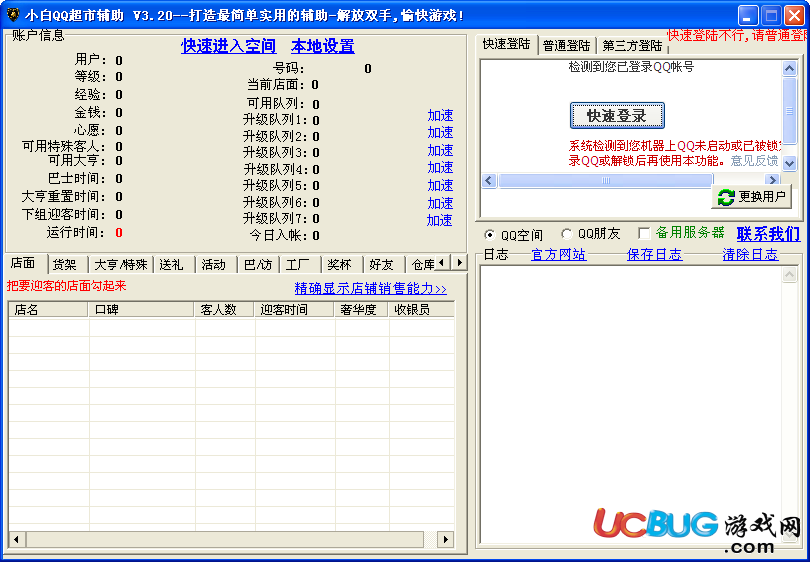Select the 送礼 tab
810x562 pixels.
point(174,265)
